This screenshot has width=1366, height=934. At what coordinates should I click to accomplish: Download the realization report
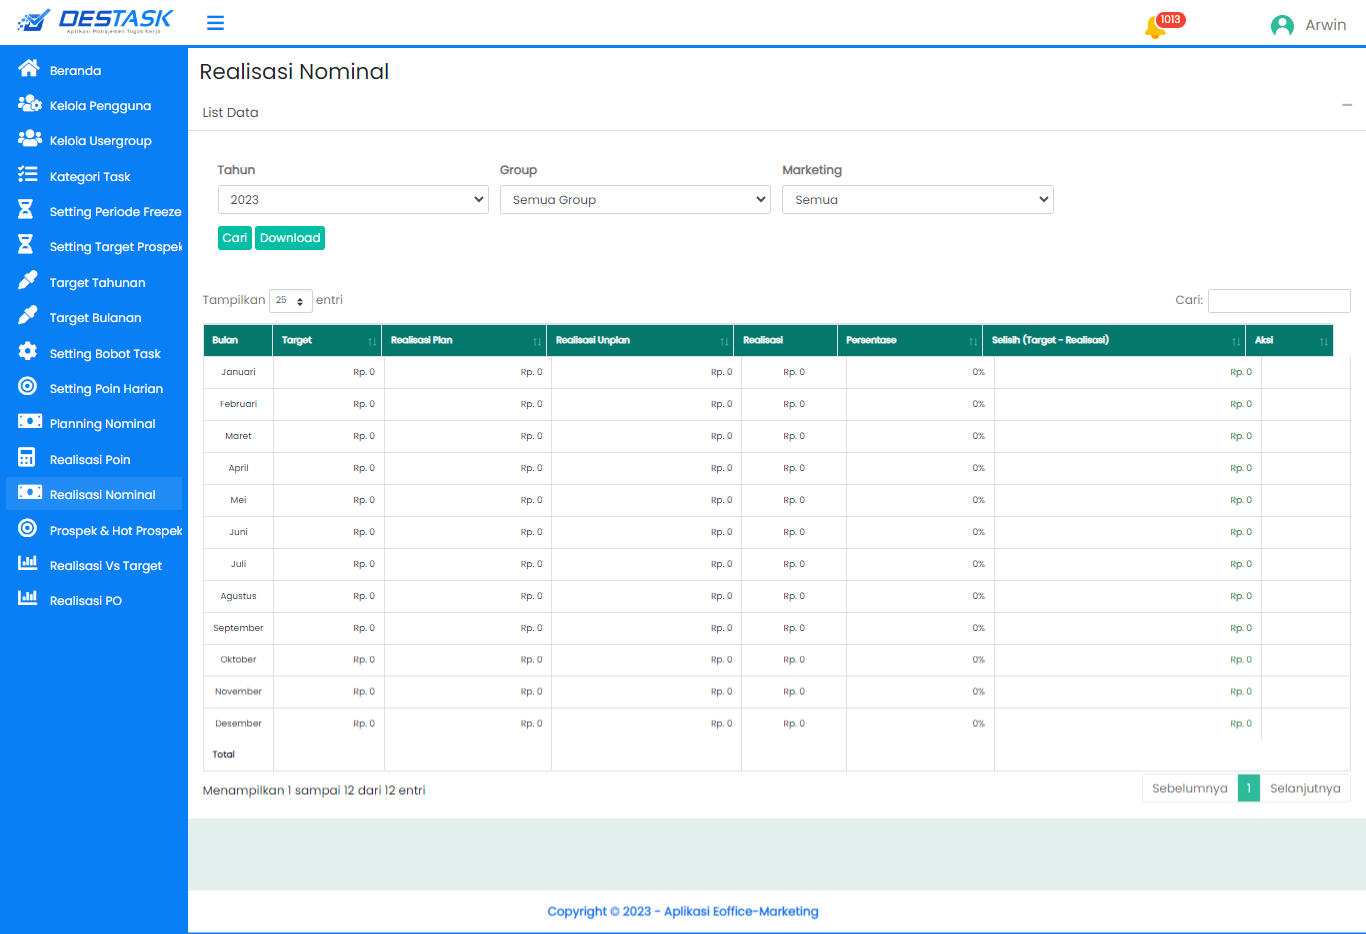(290, 238)
